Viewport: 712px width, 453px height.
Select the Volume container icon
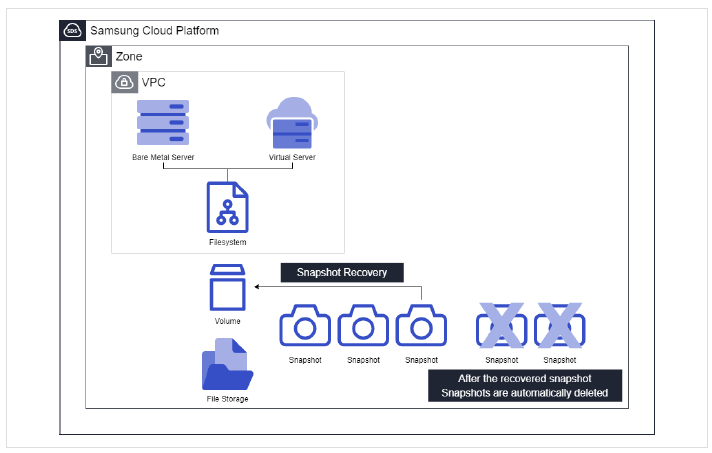227,288
